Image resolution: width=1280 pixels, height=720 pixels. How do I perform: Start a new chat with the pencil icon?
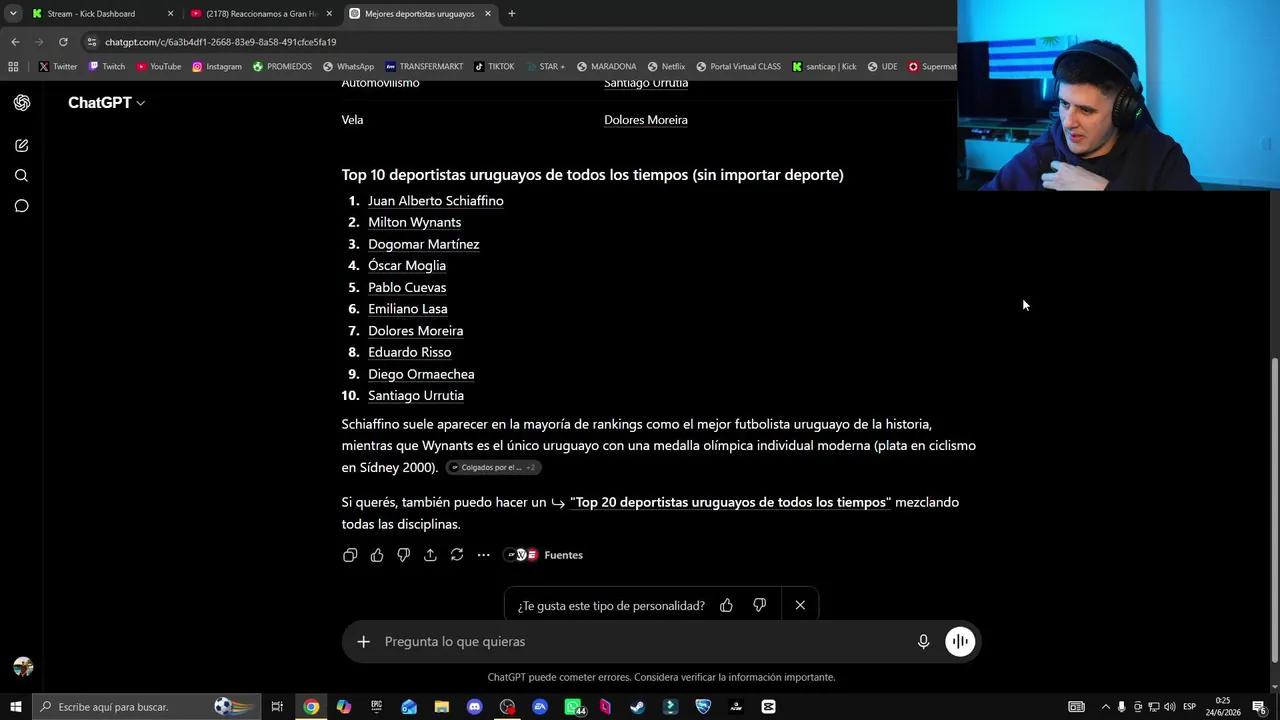click(x=22, y=145)
